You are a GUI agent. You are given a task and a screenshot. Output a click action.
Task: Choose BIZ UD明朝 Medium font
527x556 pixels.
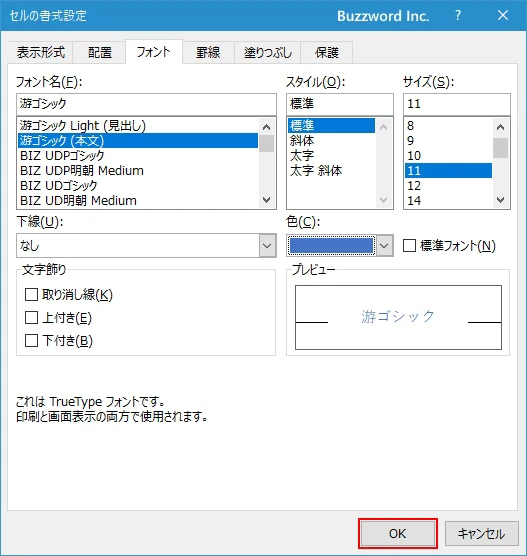pos(138,200)
